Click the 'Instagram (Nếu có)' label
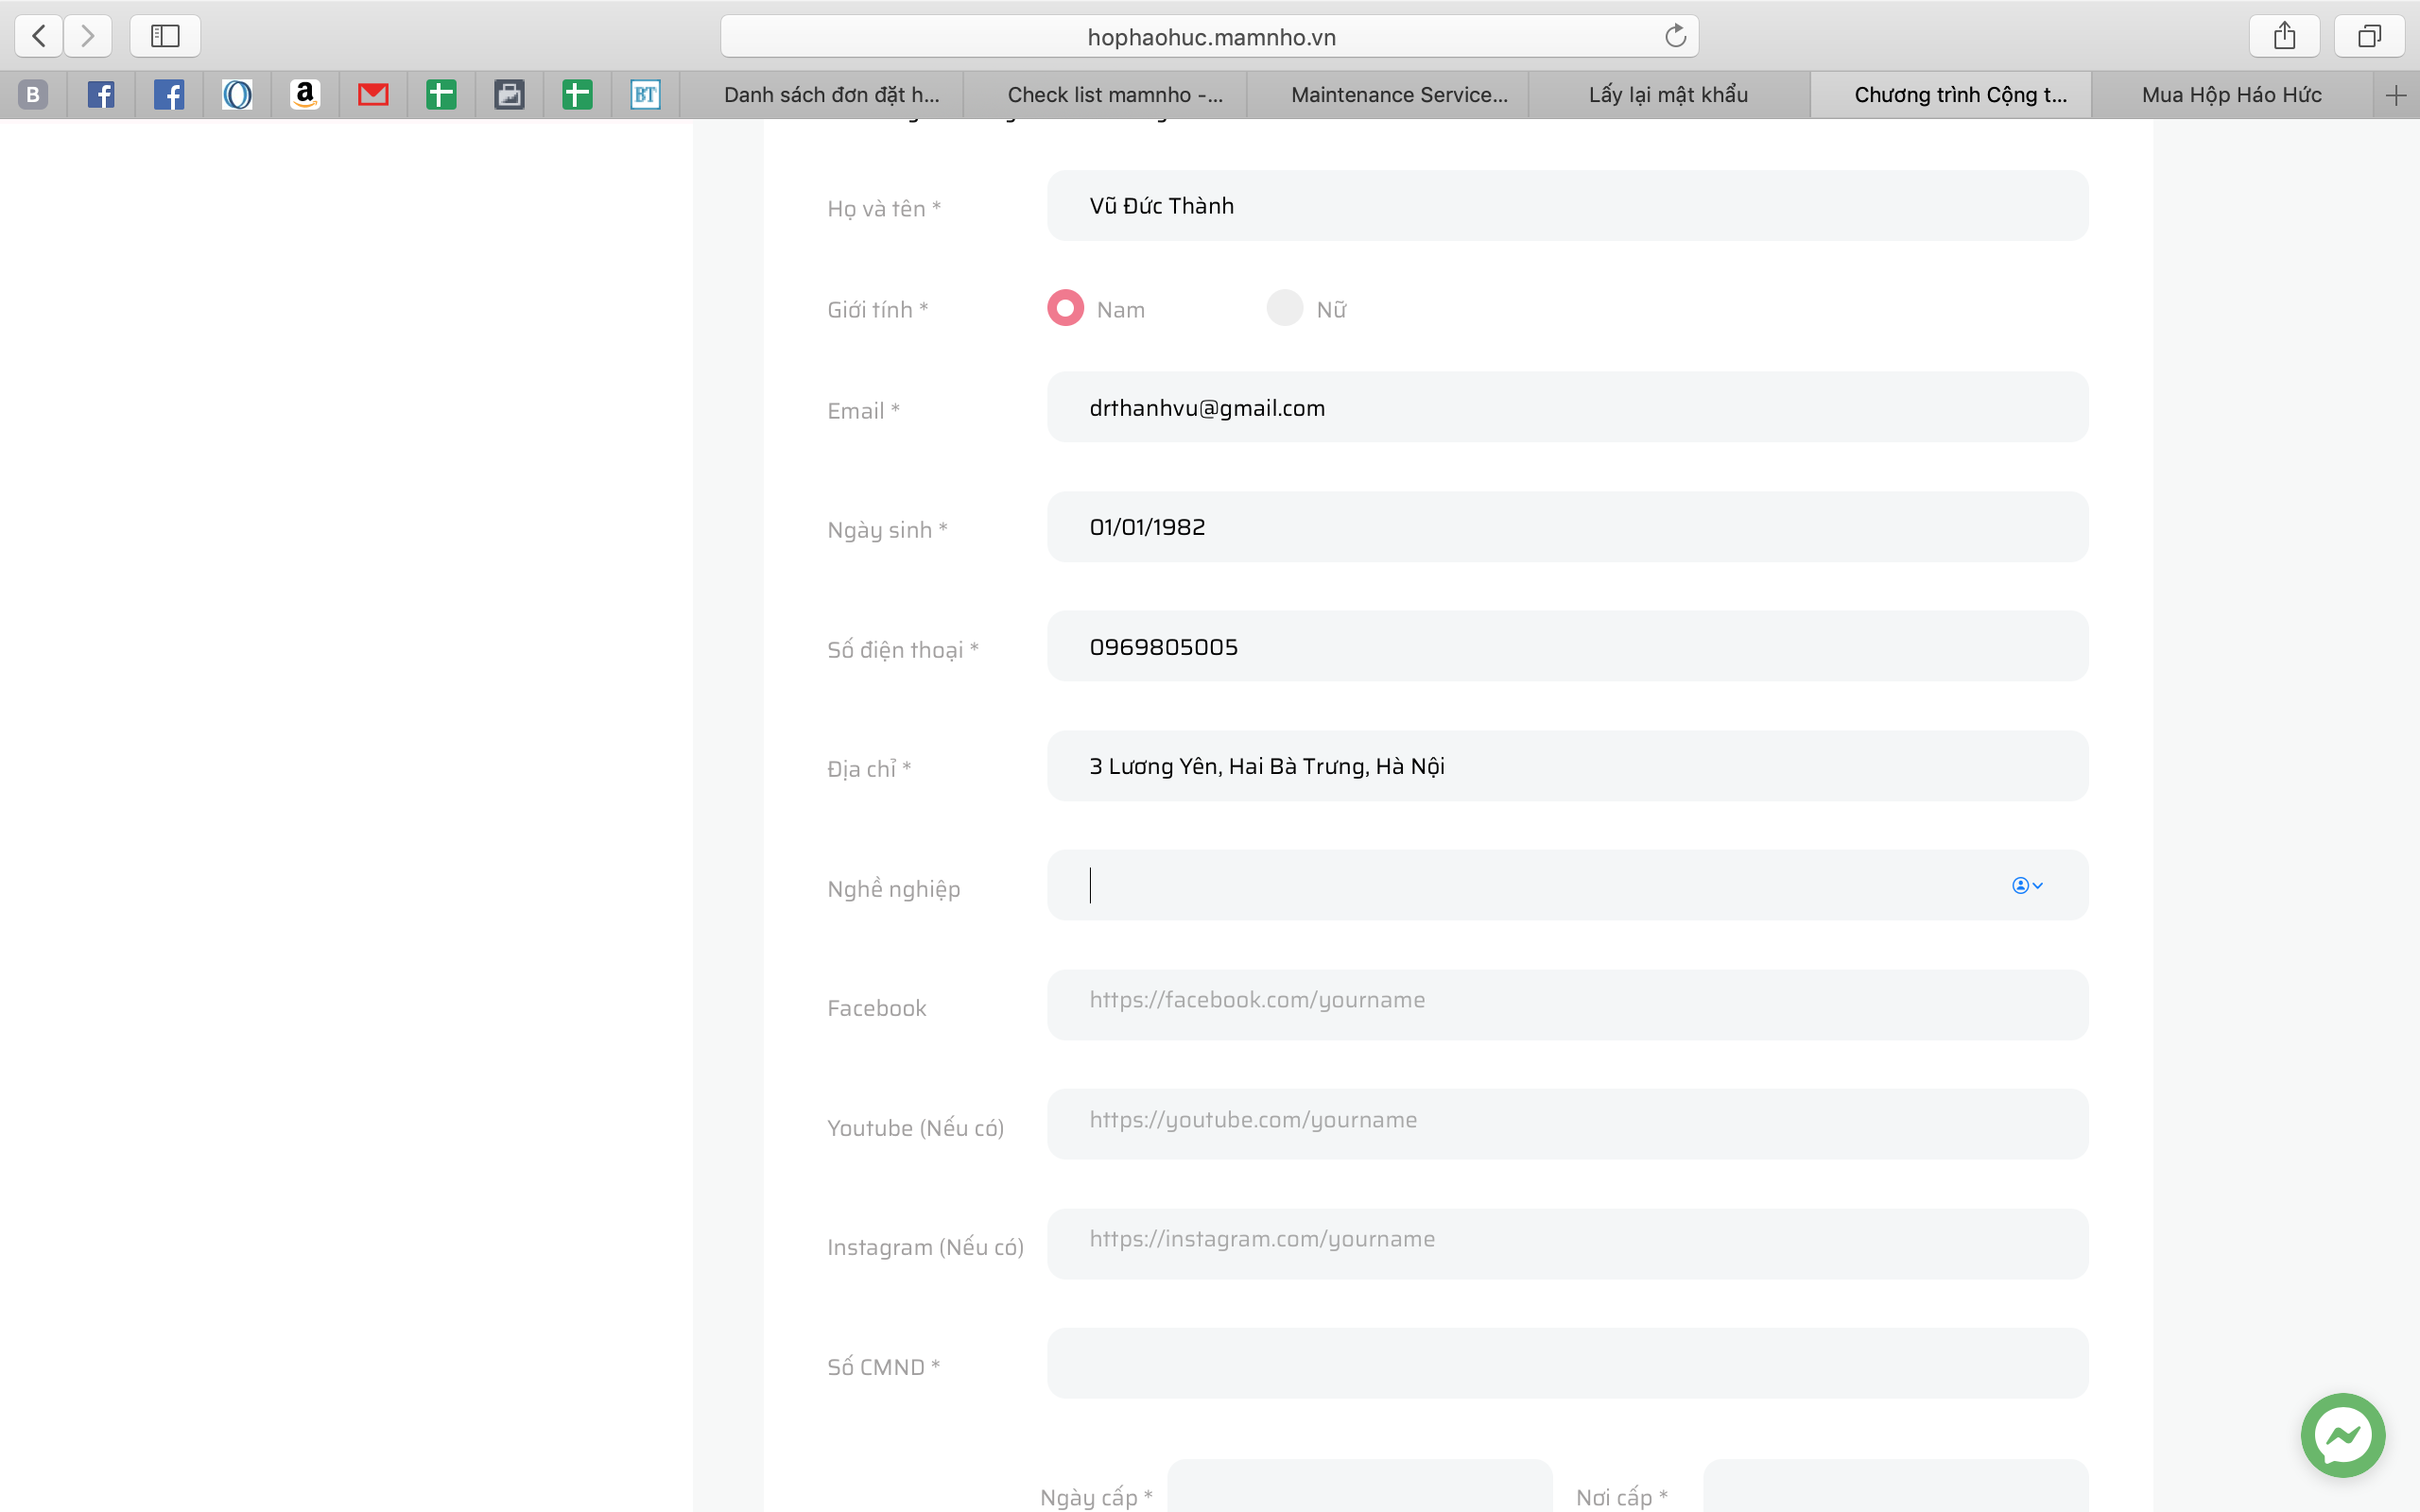This screenshot has height=1512, width=2420. [926, 1247]
